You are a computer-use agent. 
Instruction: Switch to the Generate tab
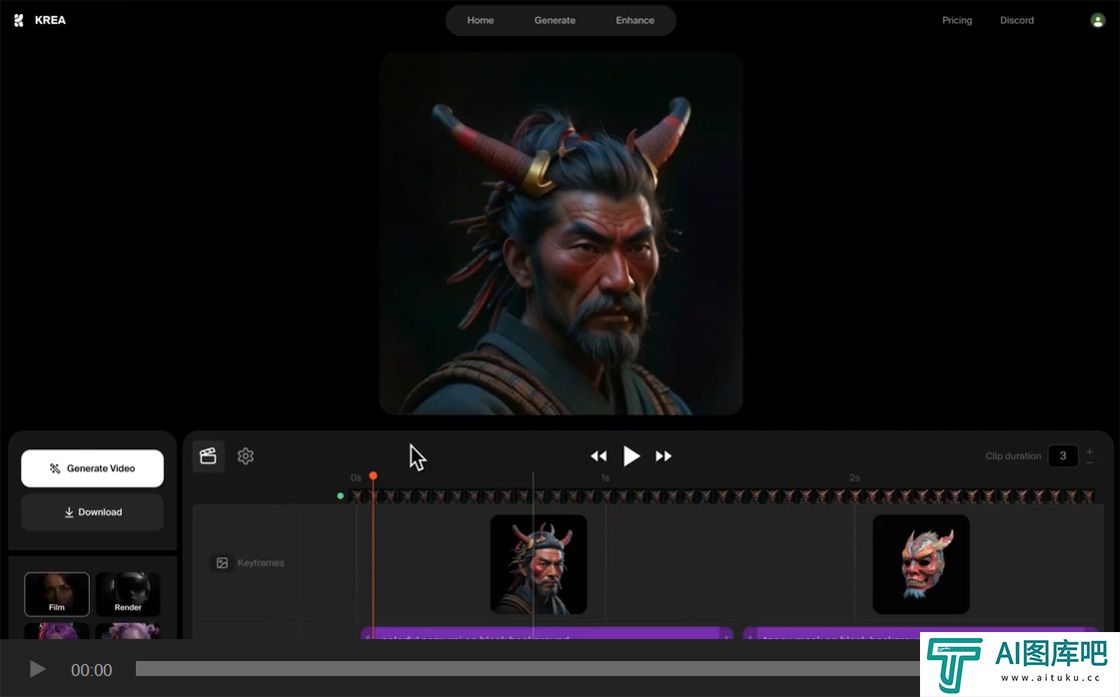click(554, 21)
